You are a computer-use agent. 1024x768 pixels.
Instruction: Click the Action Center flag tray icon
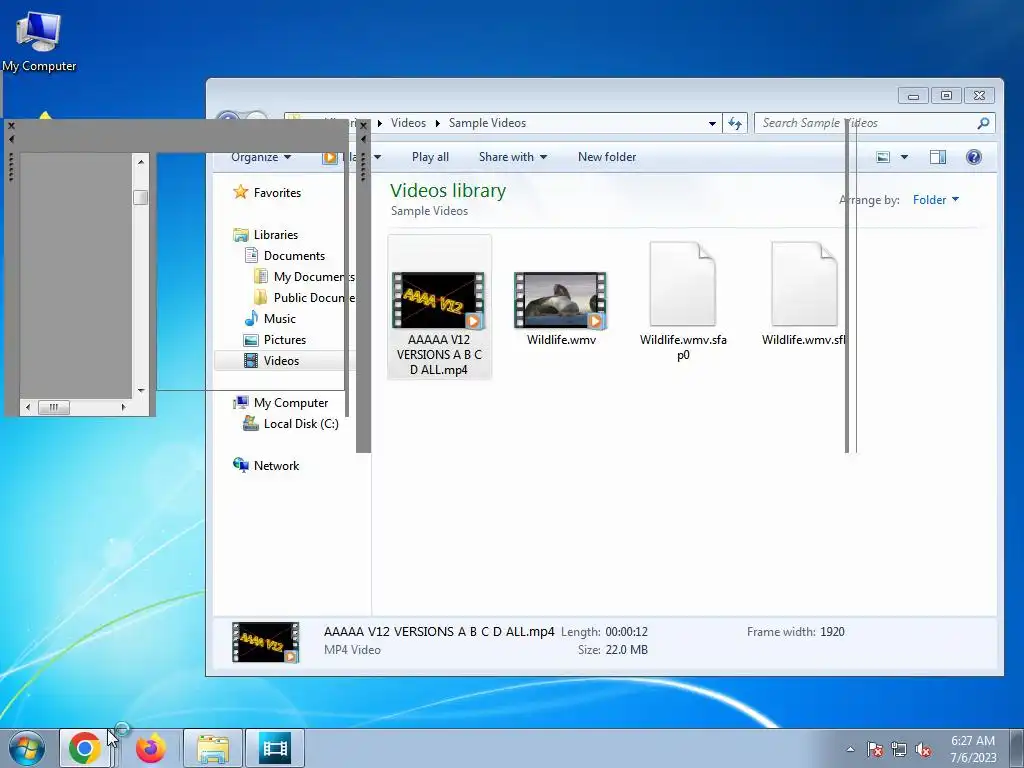(875, 749)
